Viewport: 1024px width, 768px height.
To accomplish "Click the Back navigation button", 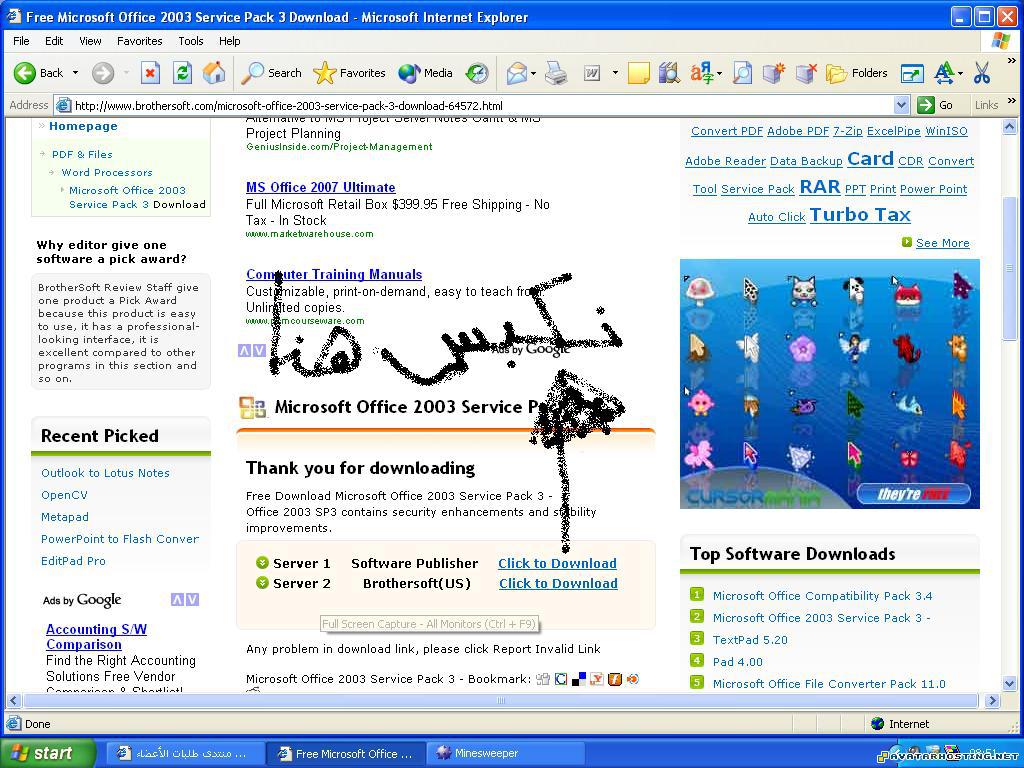I will pos(39,73).
